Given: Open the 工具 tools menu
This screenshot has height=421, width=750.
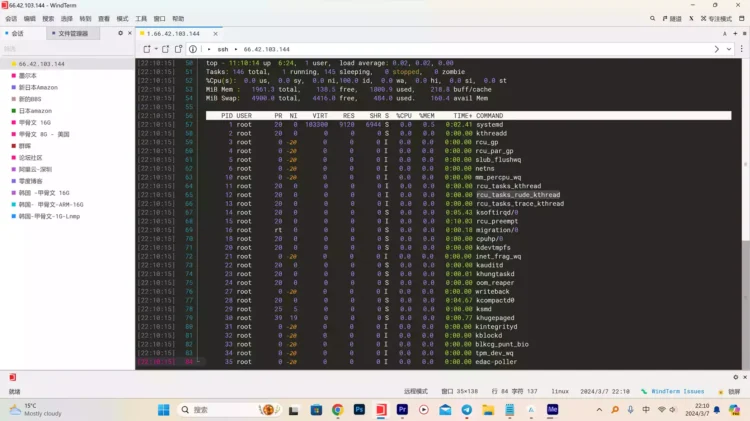Looking at the screenshot, I should 141,18.
